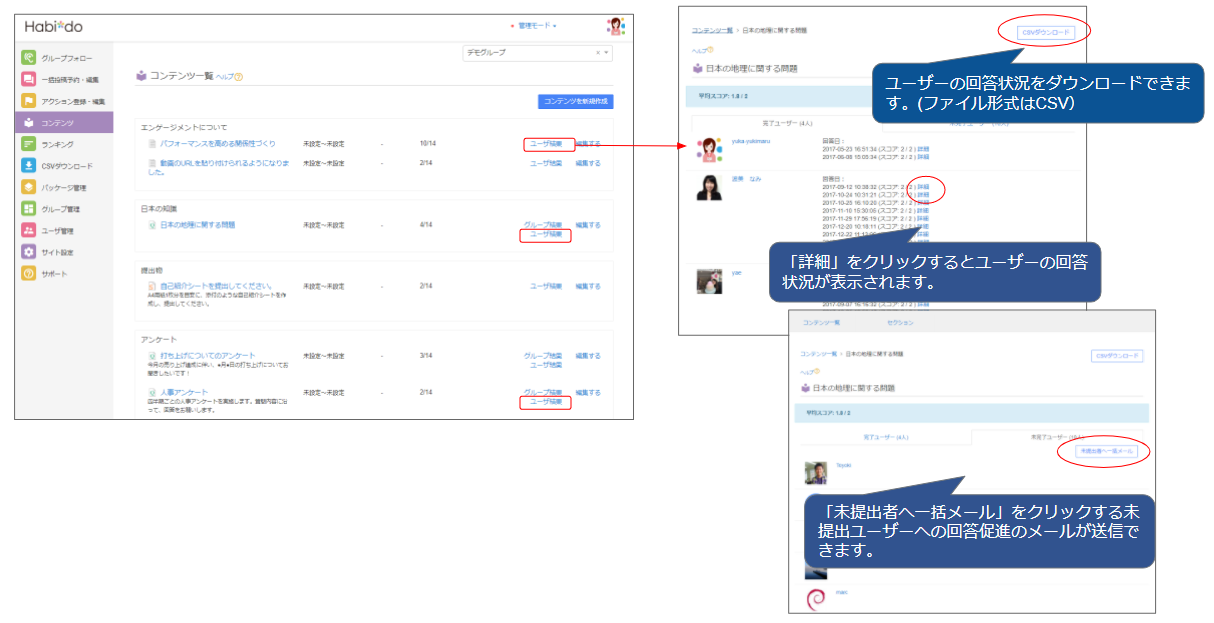Open 打ち上げについてのアンケート content
This screenshot has height=623, width=1214.
pyautogui.click(x=207, y=356)
